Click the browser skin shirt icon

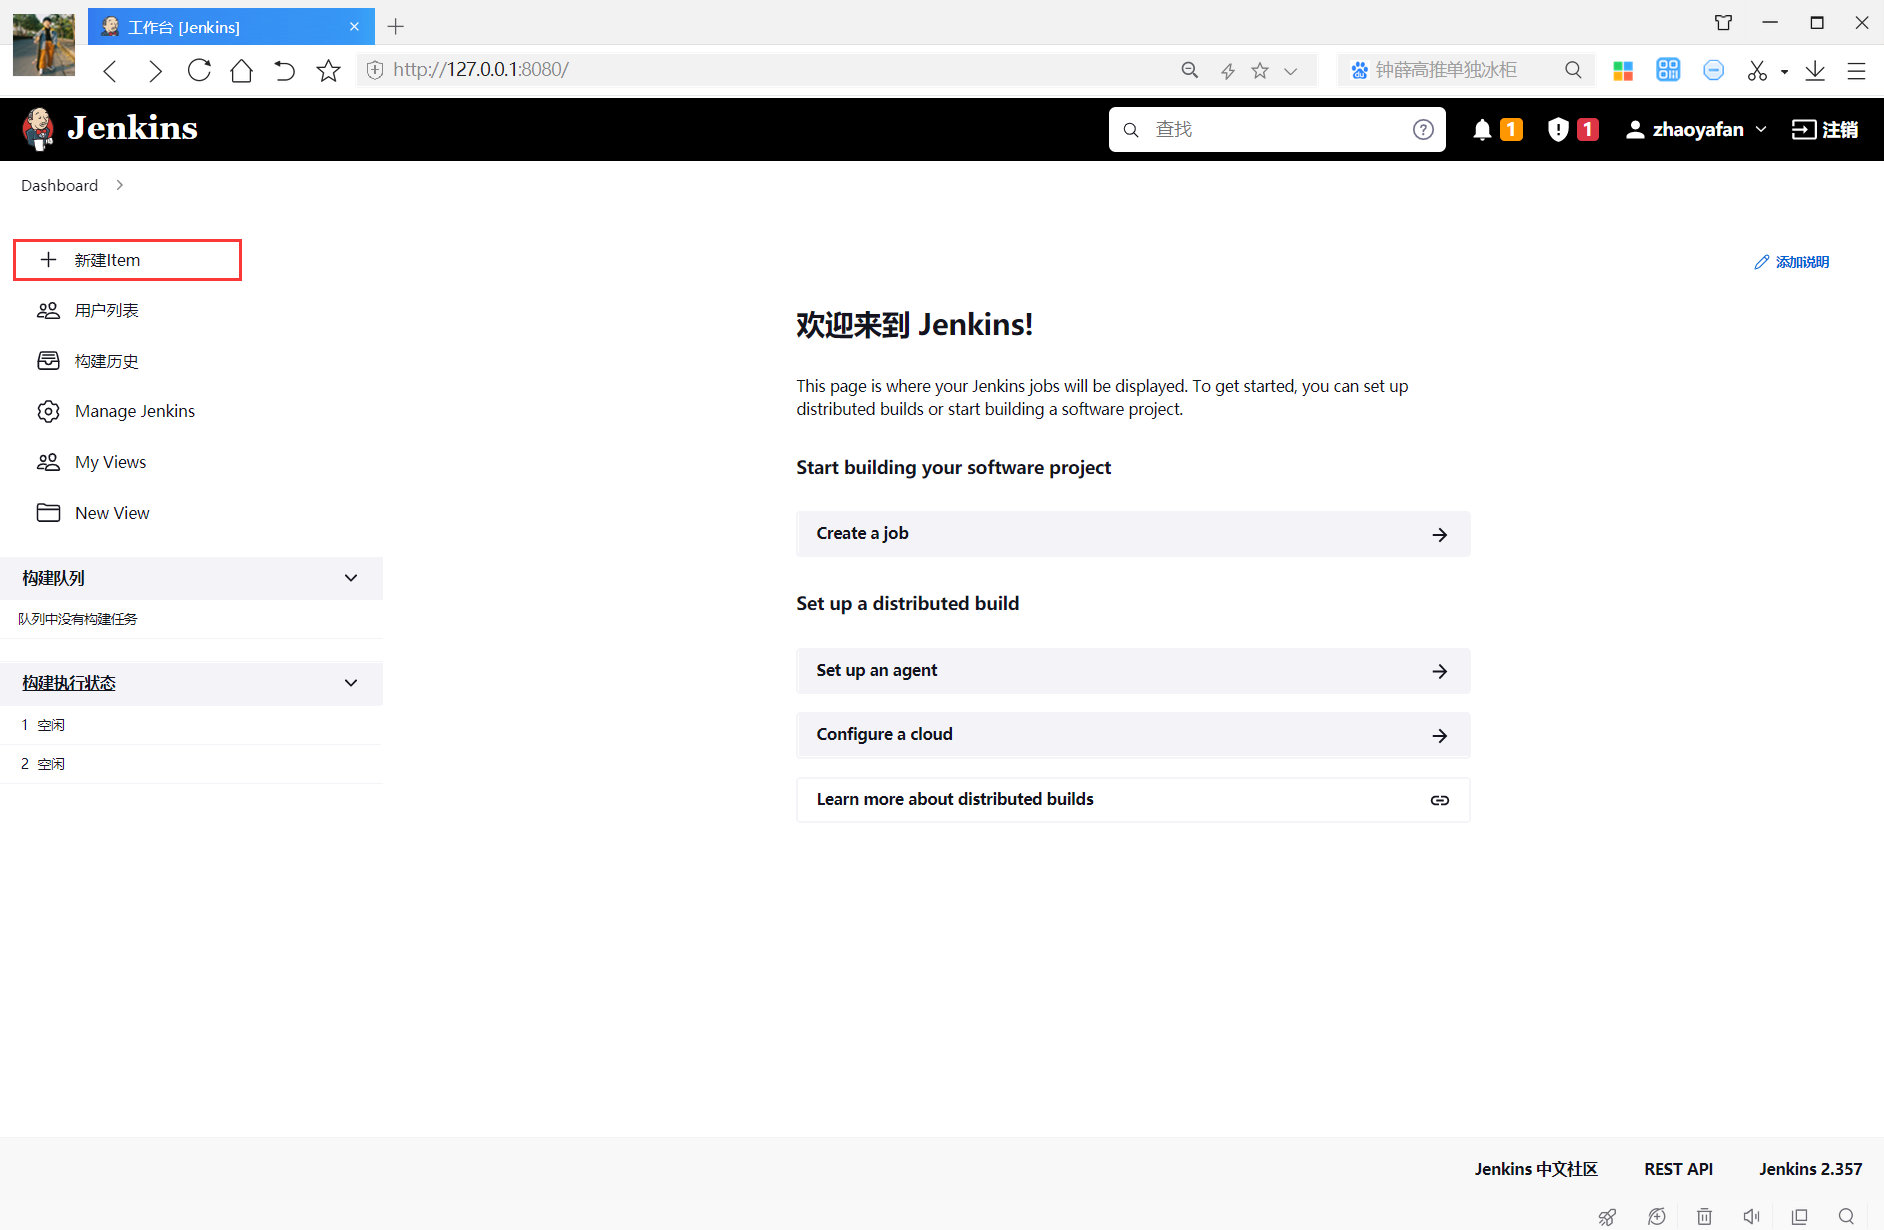coord(1723,23)
